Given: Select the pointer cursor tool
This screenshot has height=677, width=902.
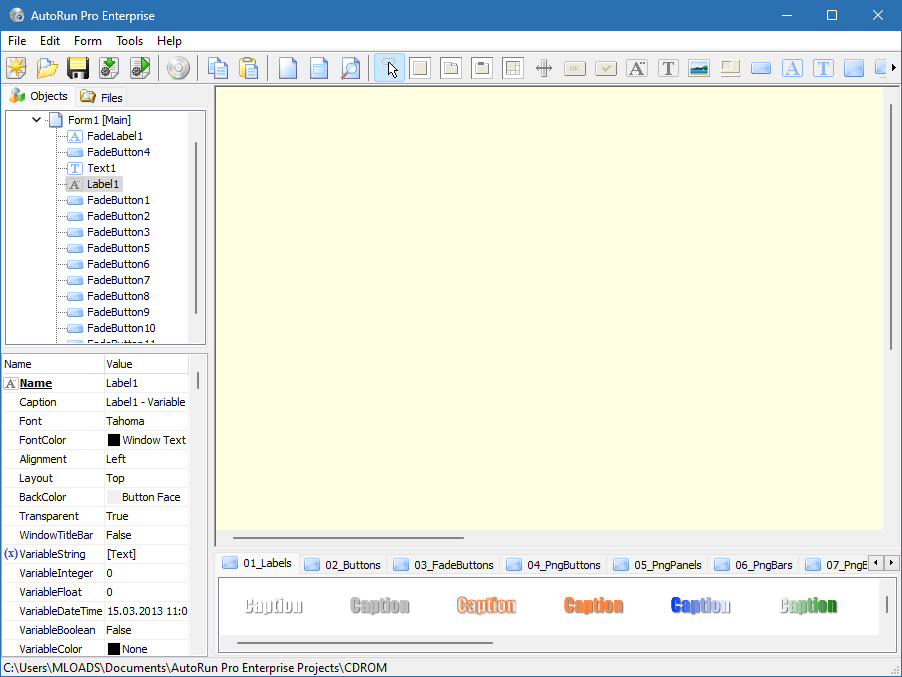Looking at the screenshot, I should pyautogui.click(x=389, y=68).
